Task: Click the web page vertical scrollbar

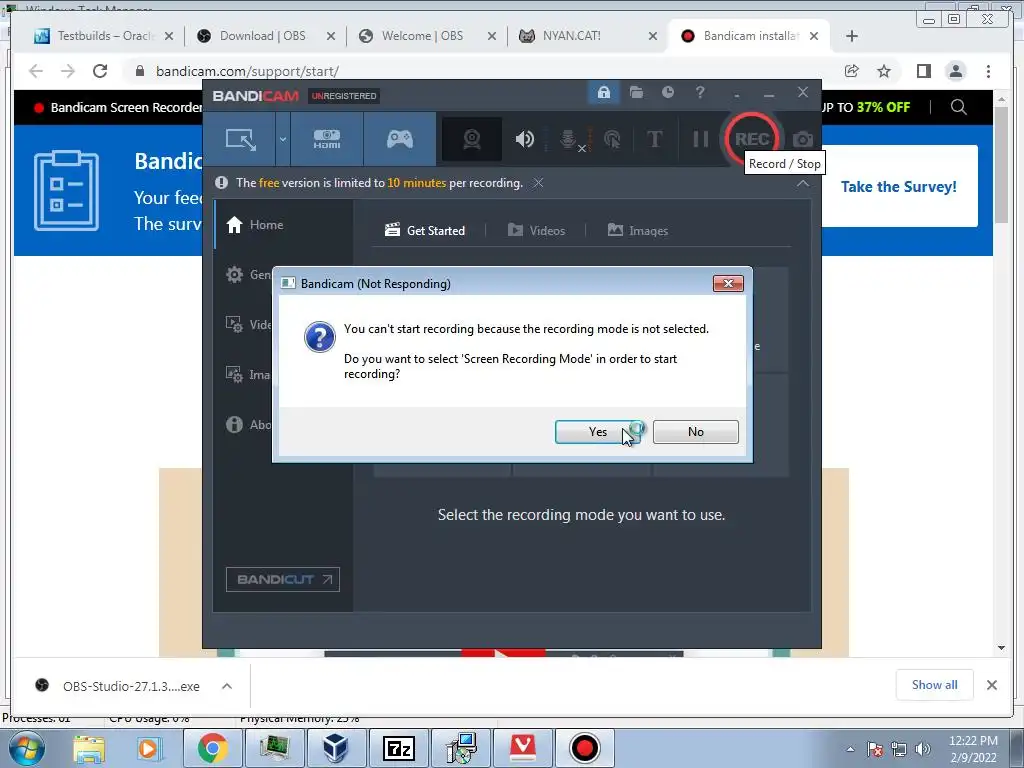Action: 1001,163
